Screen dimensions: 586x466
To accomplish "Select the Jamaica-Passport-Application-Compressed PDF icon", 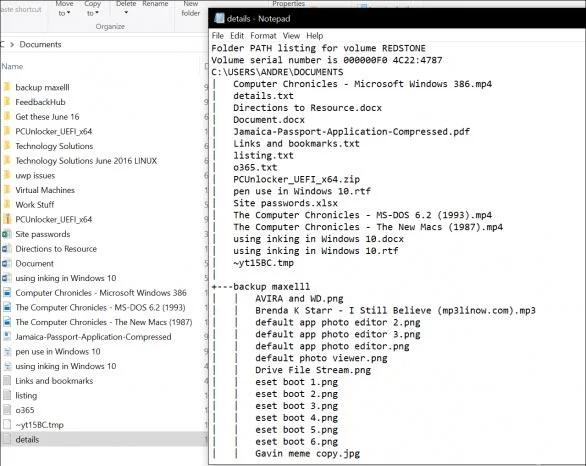I will (x=7, y=337).
